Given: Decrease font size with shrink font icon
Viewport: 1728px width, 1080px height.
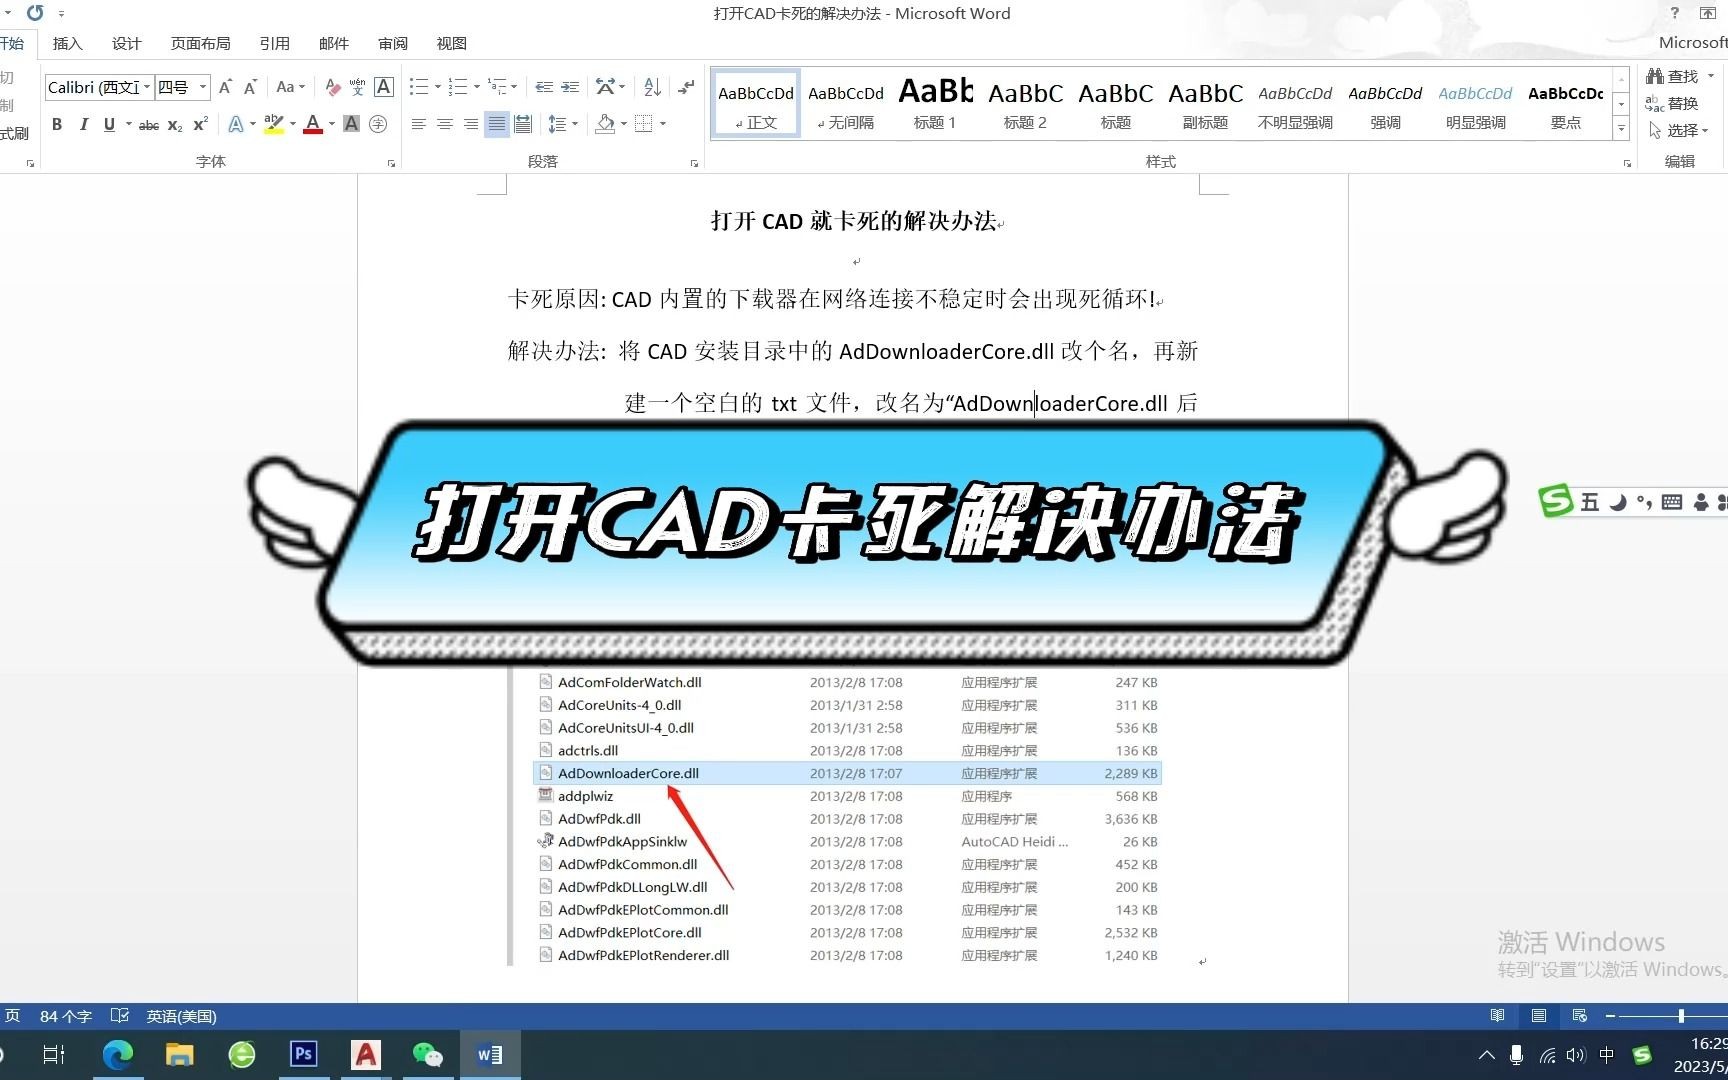Looking at the screenshot, I should tap(250, 87).
